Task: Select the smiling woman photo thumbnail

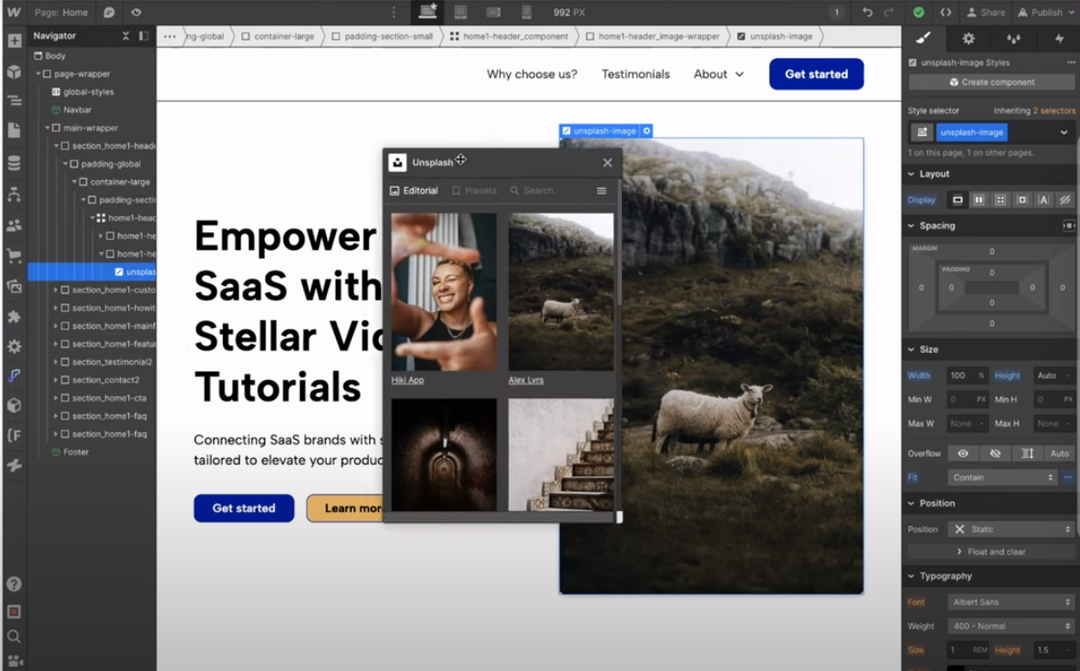Action: click(444, 292)
